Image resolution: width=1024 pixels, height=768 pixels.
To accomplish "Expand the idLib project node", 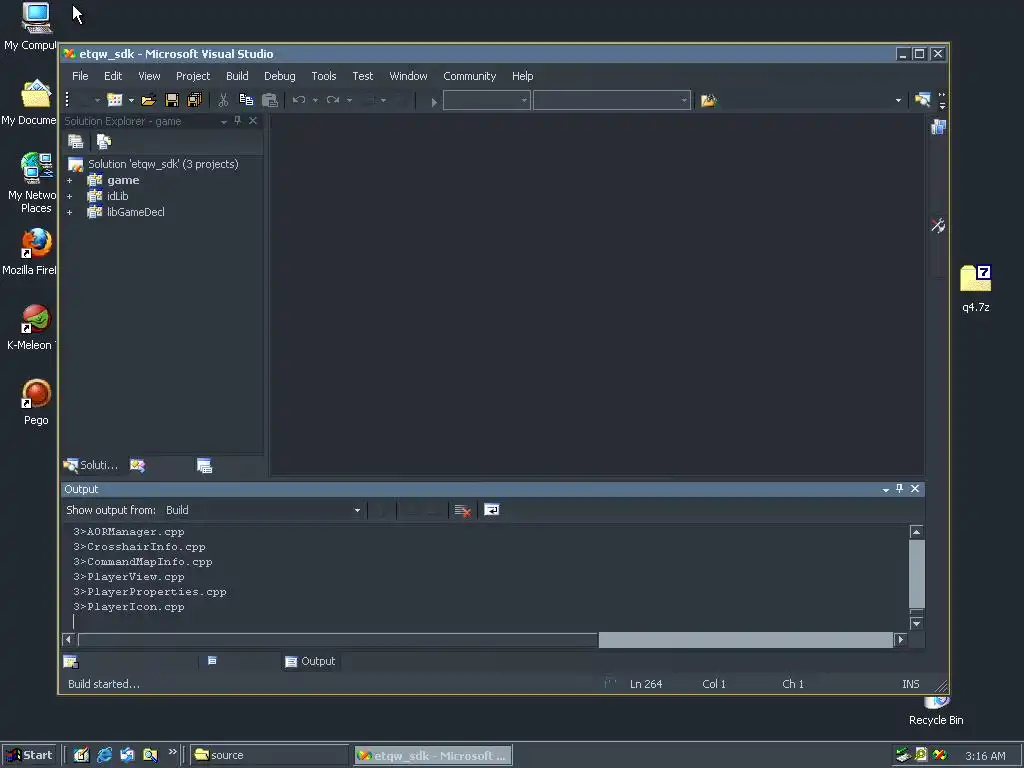I will tap(69, 196).
